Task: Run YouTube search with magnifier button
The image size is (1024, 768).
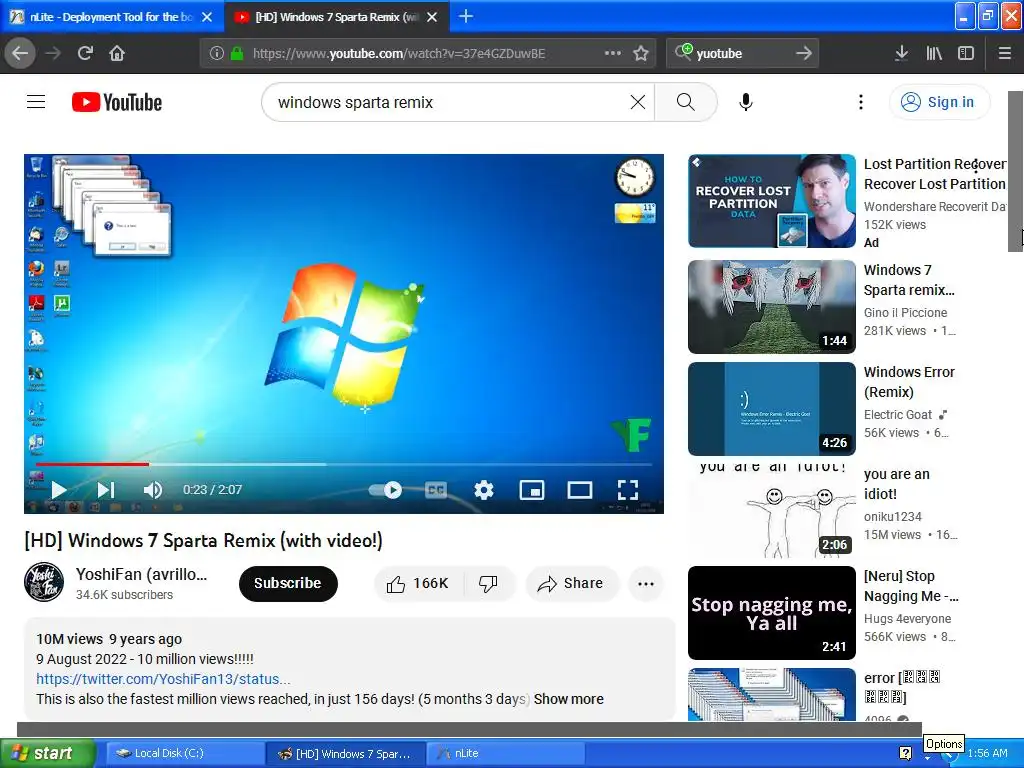Action: point(686,102)
